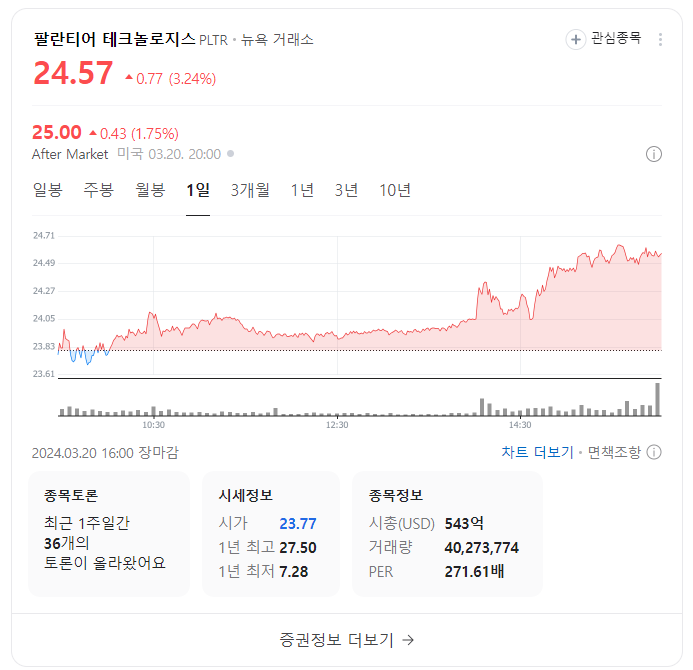Select the 1일 chart tab
This screenshot has width=693, height=670.
coord(198,190)
